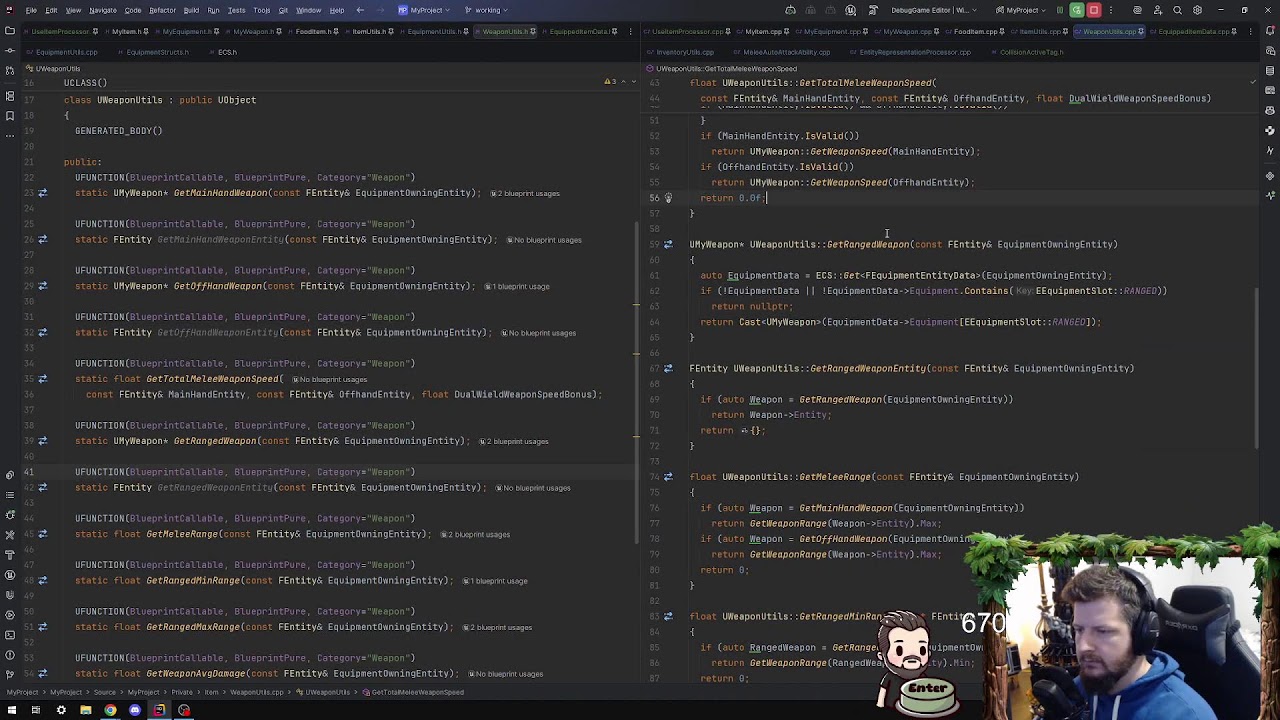This screenshot has width=1280, height=720.
Task: Open the Explorer folder tool window icon
Action: coord(10,31)
